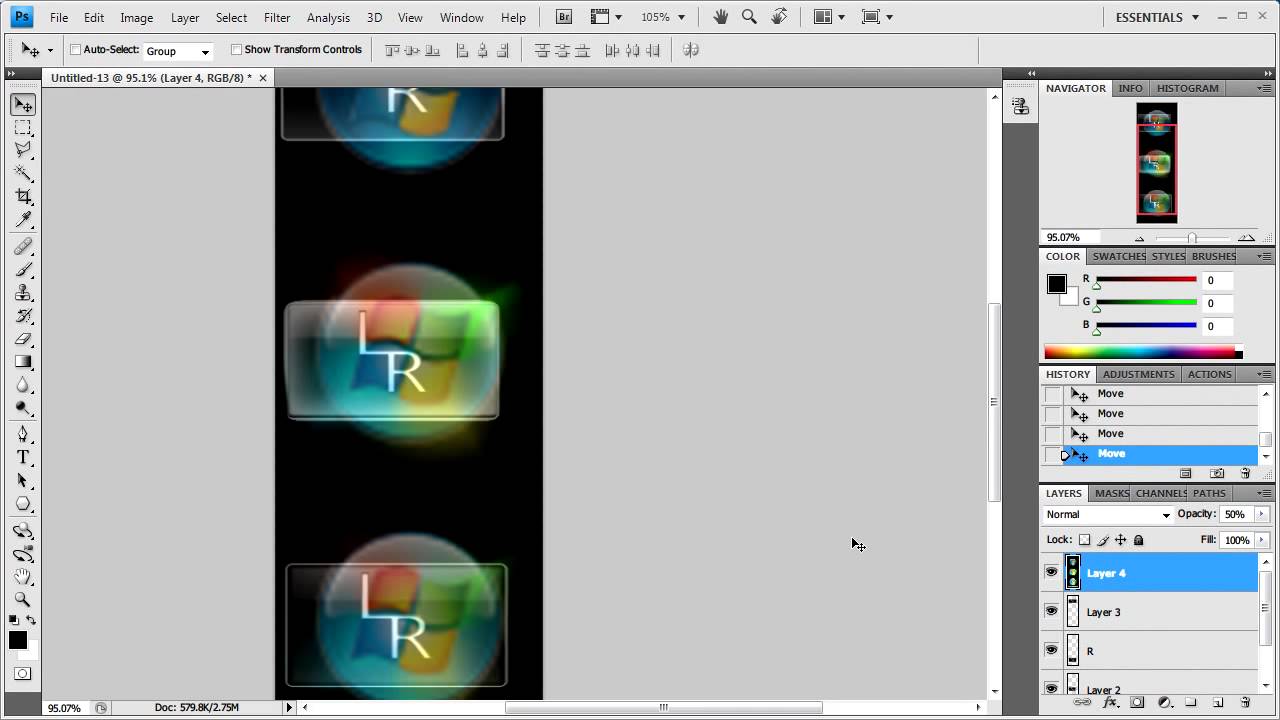Enable Show Transform Controls checkbox
Image resolution: width=1280 pixels, height=720 pixels.
pos(236,49)
